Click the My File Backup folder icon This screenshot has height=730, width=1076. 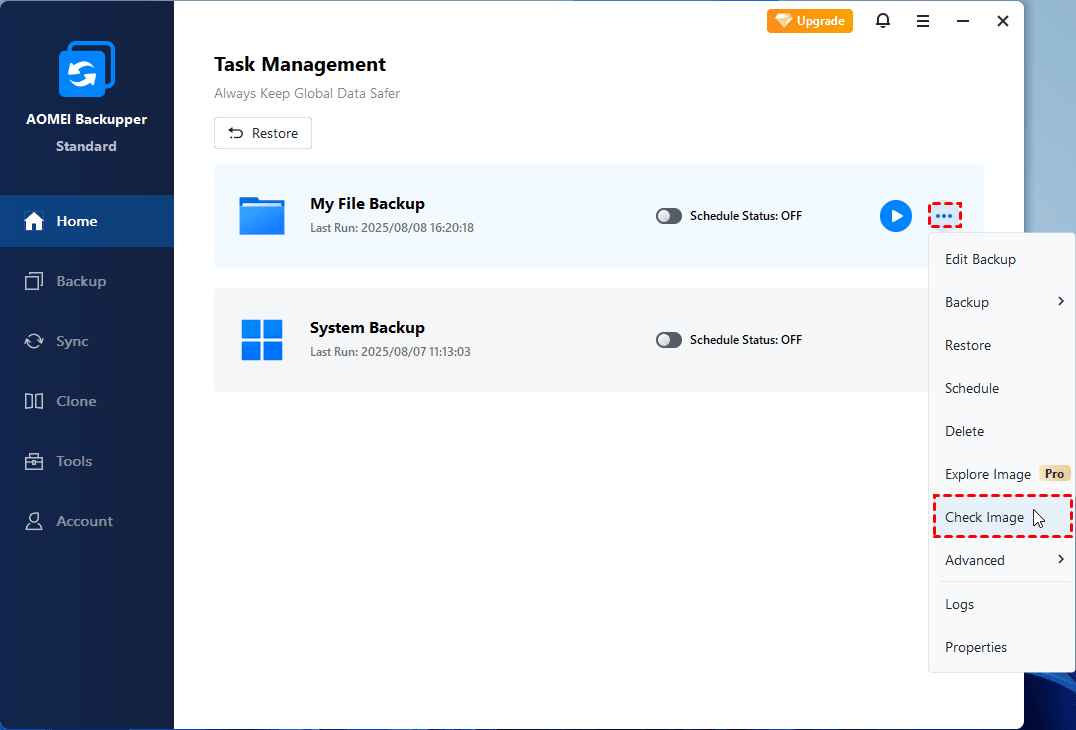pyautogui.click(x=262, y=216)
